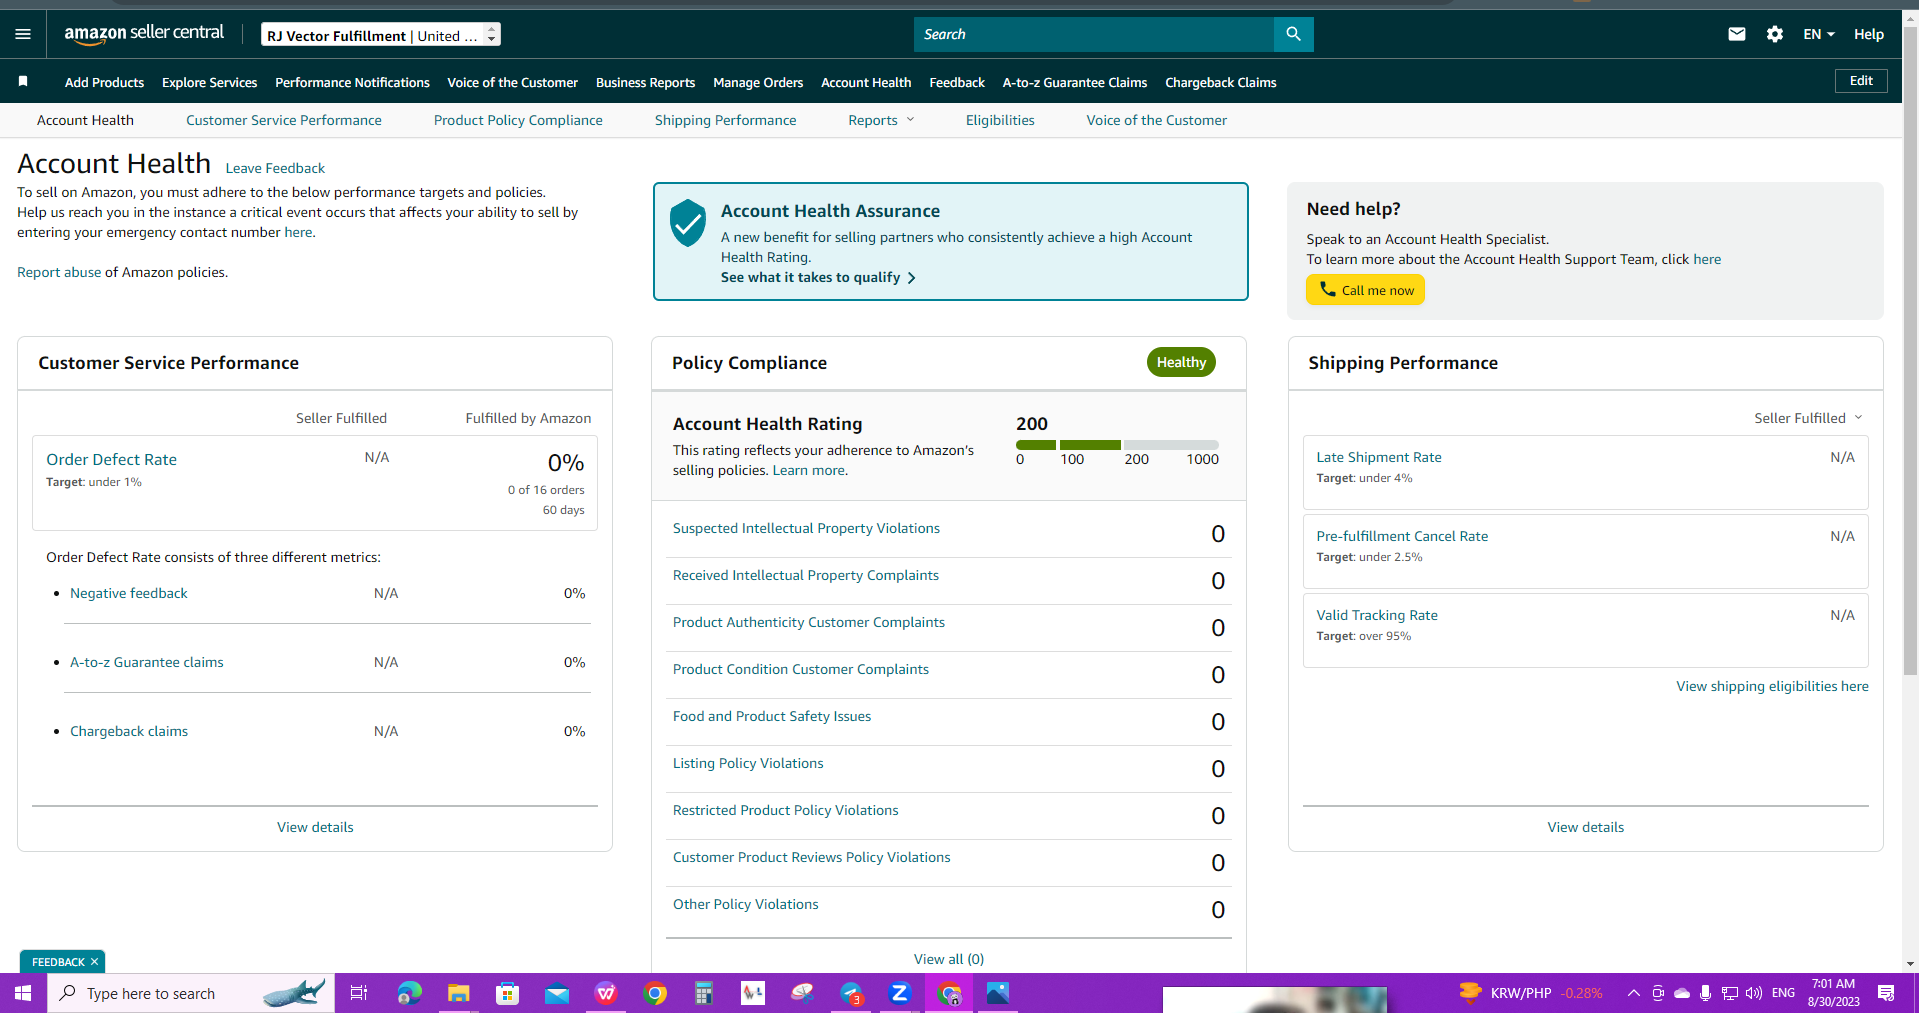This screenshot has width=1919, height=1013.
Task: Open the EN language dropdown
Action: [x=1819, y=34]
